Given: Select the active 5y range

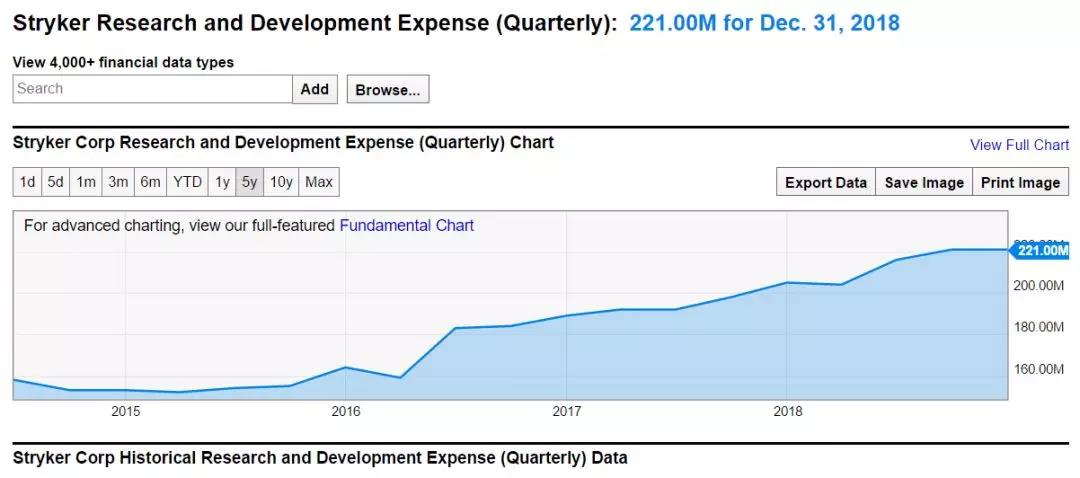Looking at the screenshot, I should (x=250, y=182).
